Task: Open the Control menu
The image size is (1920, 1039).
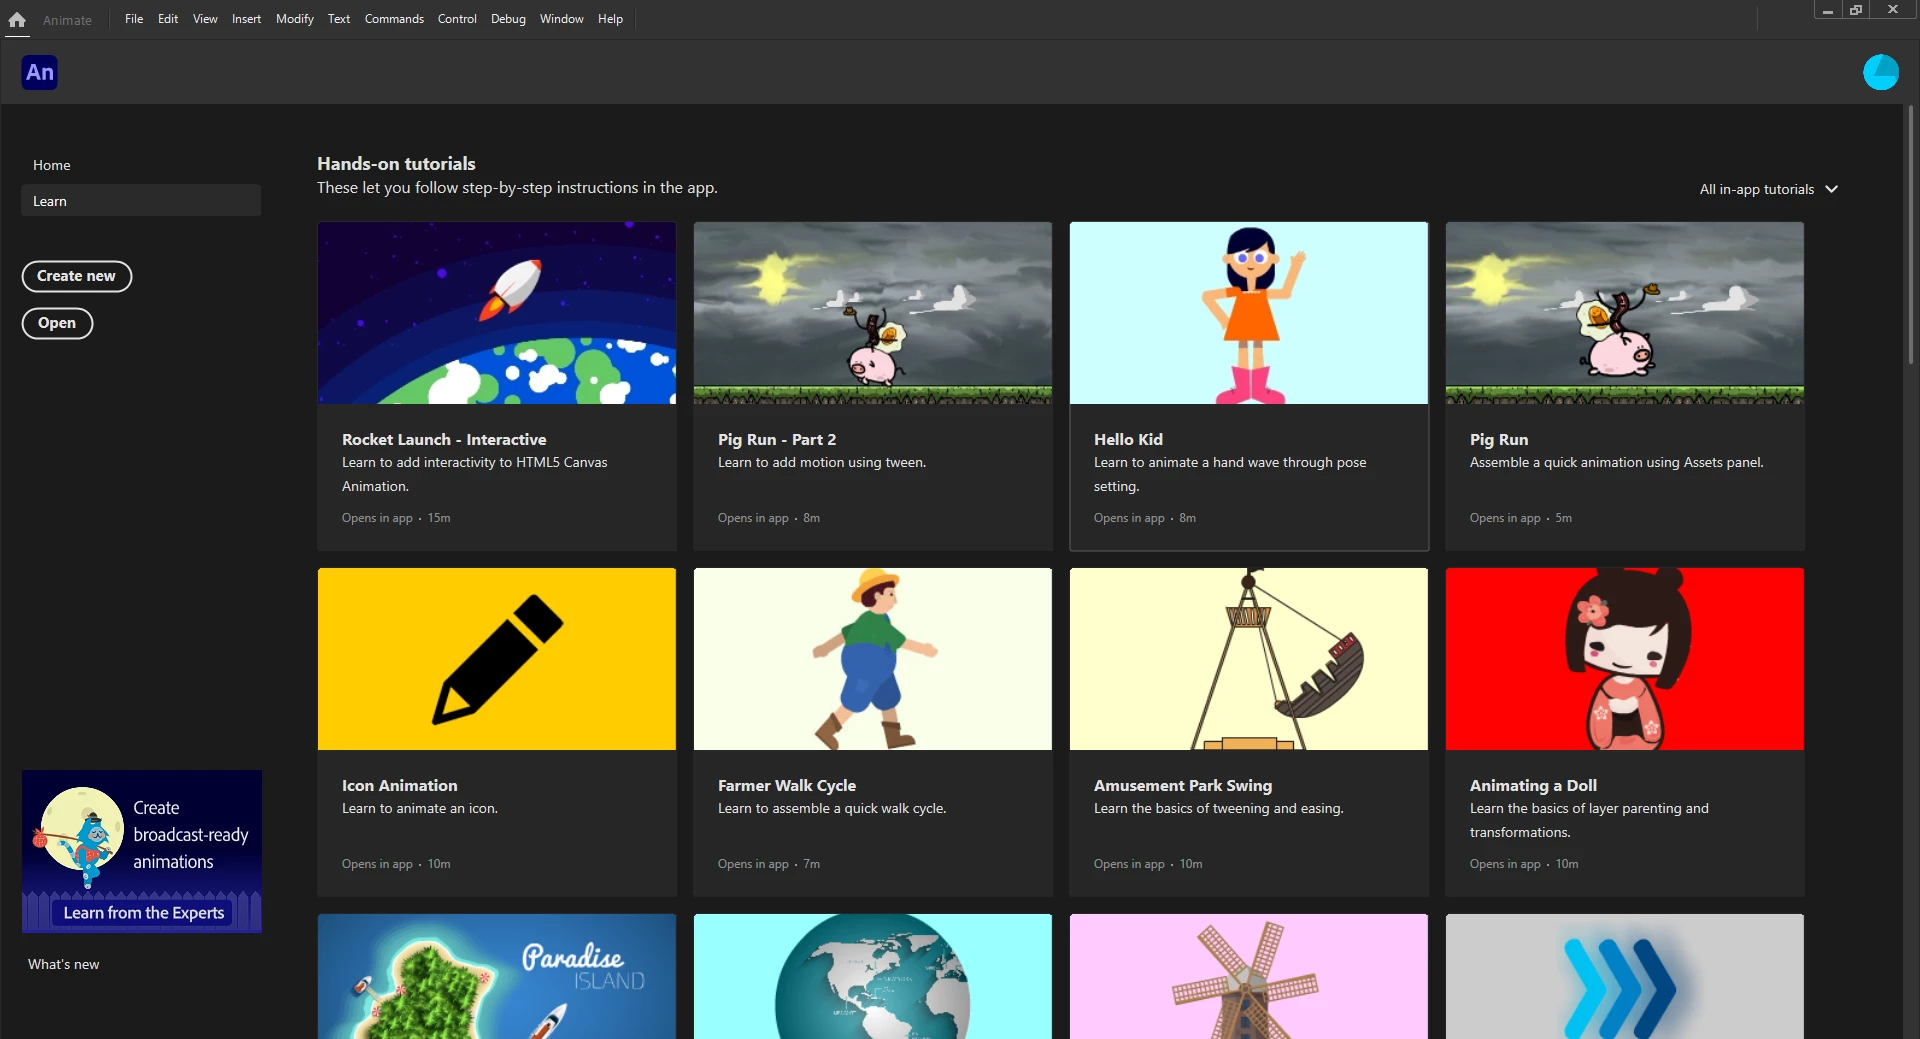Action: coord(457,19)
